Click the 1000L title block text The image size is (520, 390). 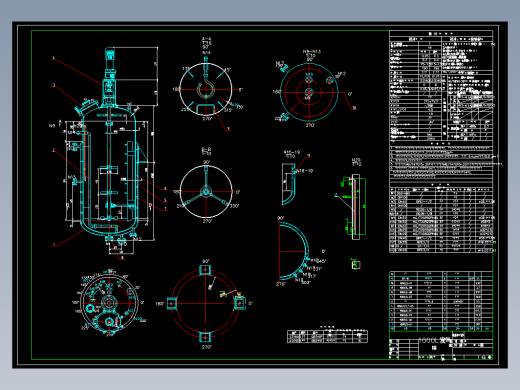point(433,340)
